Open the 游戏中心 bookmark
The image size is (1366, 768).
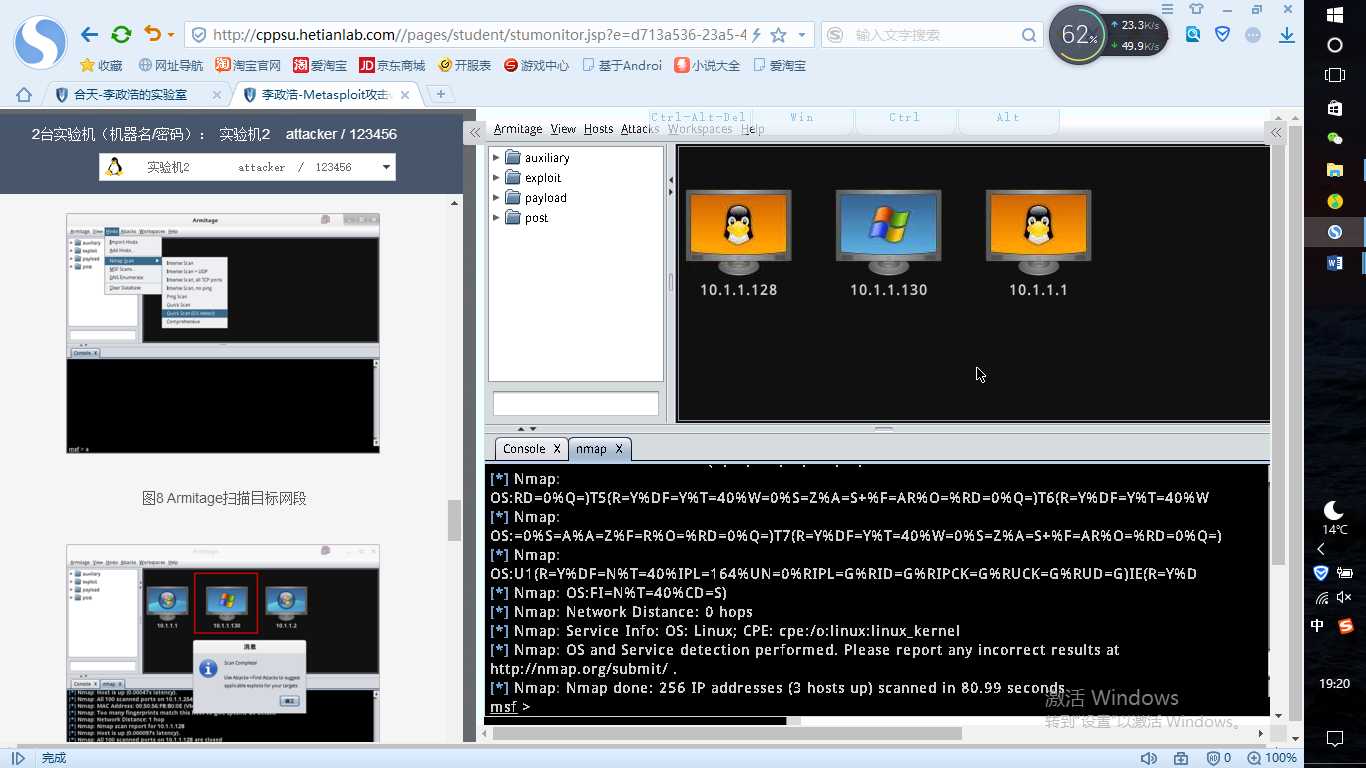[536, 65]
